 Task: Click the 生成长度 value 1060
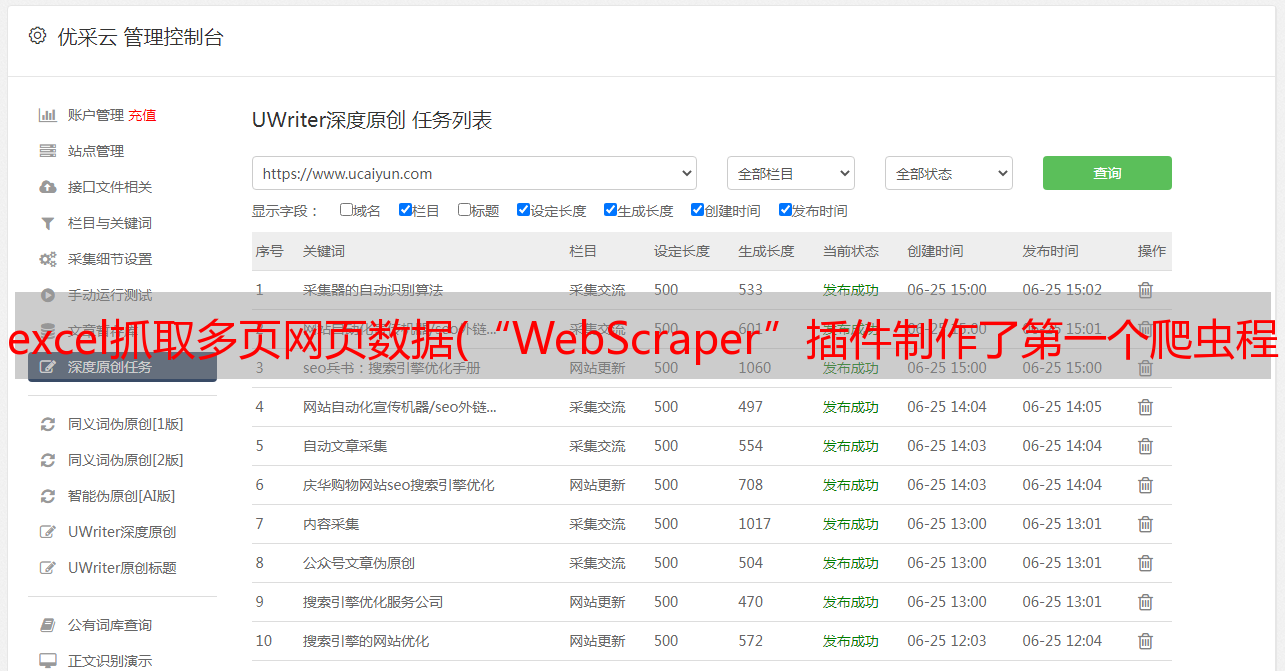coord(755,368)
